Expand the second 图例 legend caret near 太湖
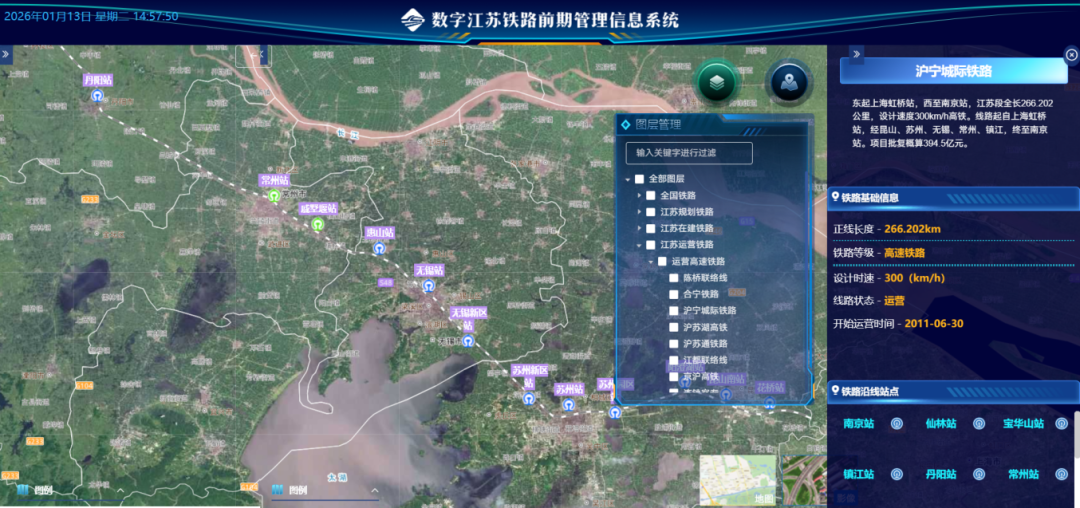 [375, 490]
